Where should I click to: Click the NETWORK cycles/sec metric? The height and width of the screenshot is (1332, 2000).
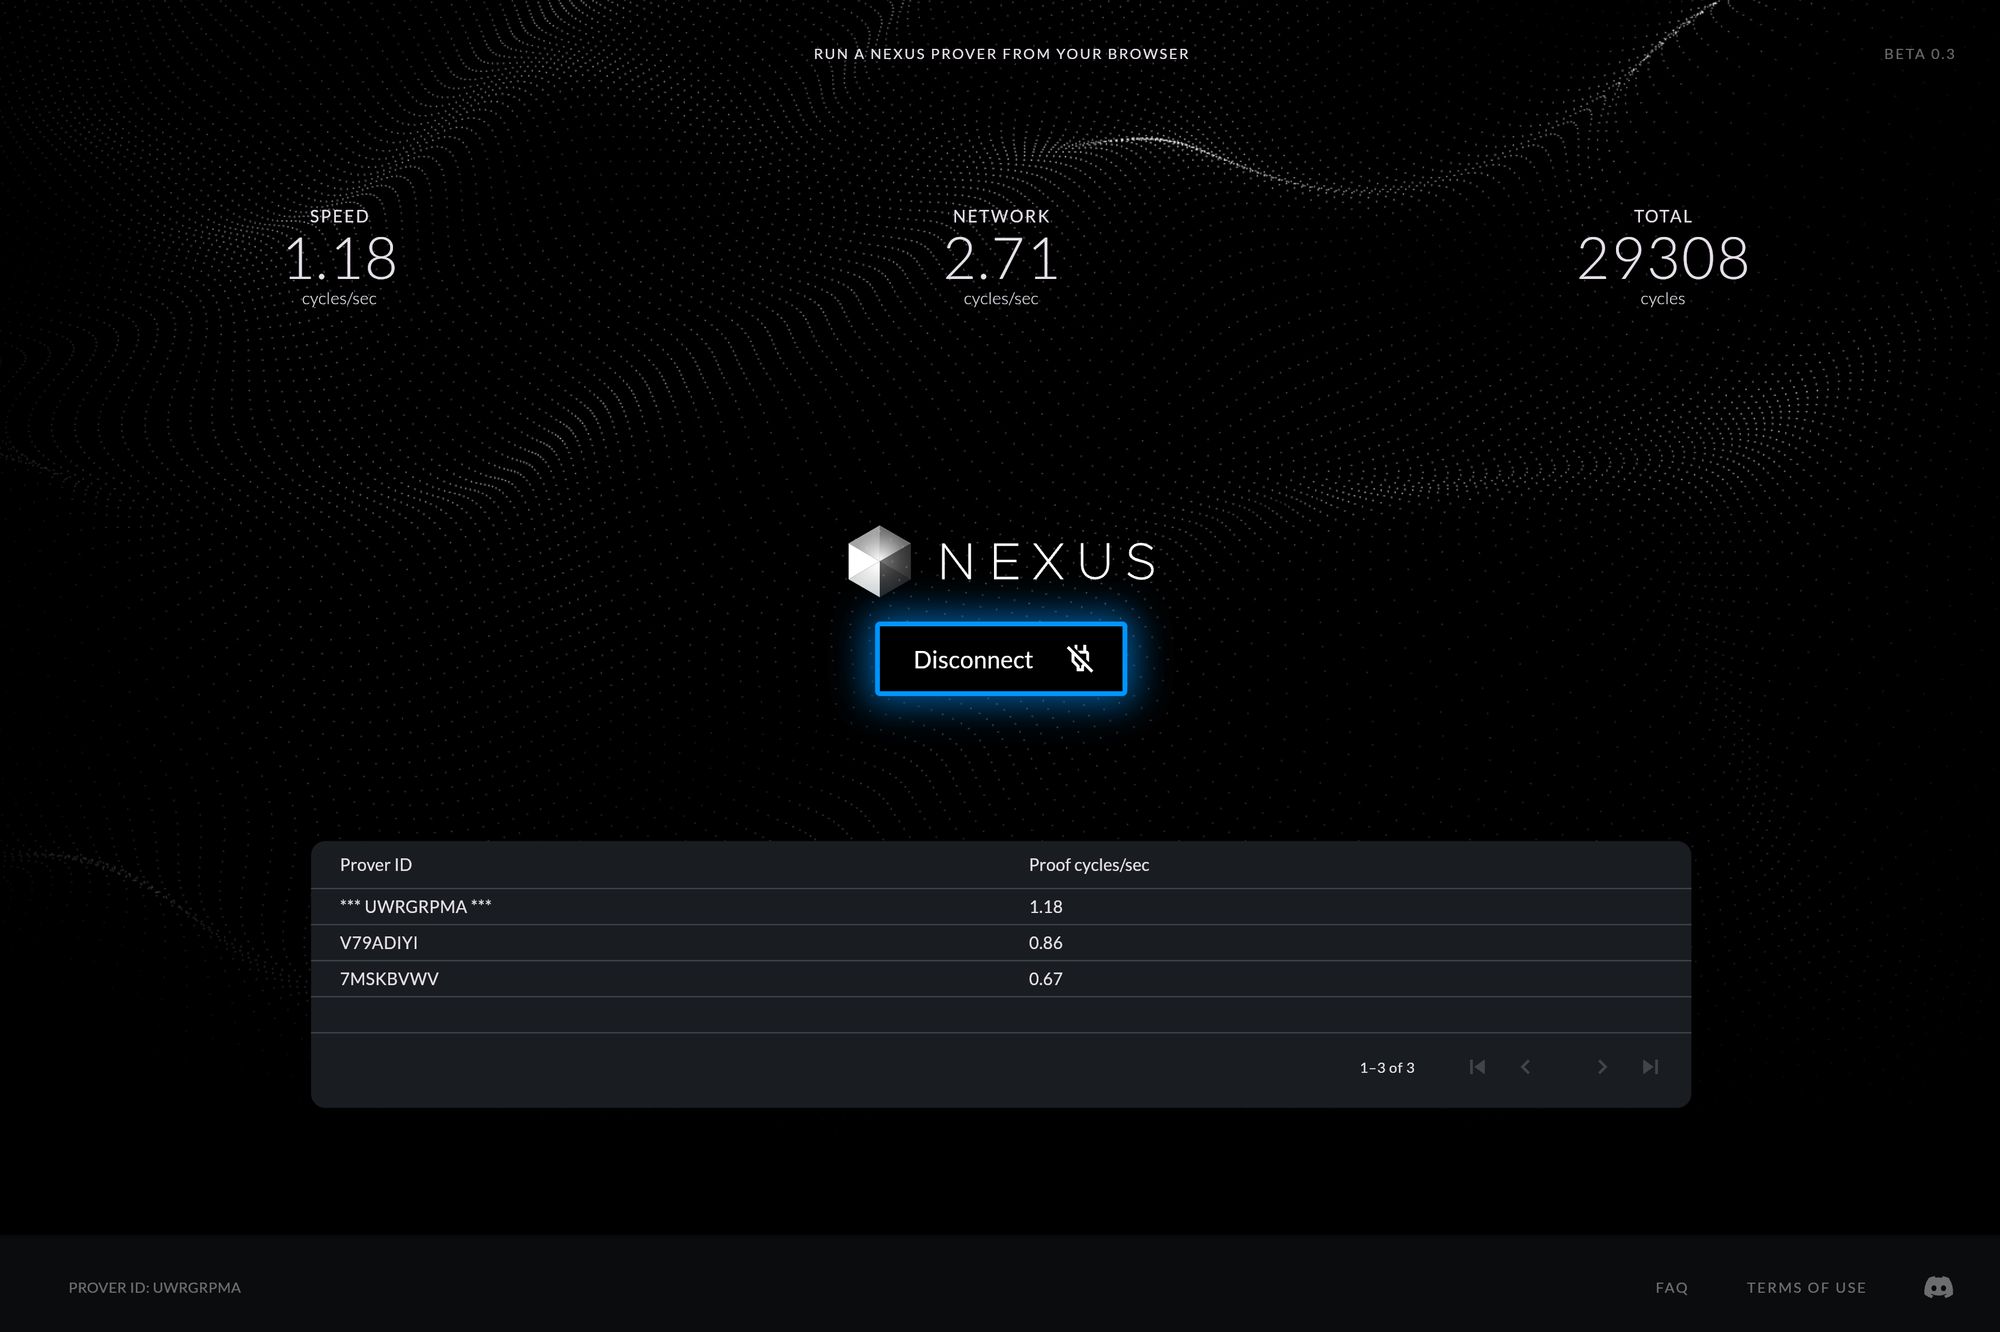coord(1001,259)
